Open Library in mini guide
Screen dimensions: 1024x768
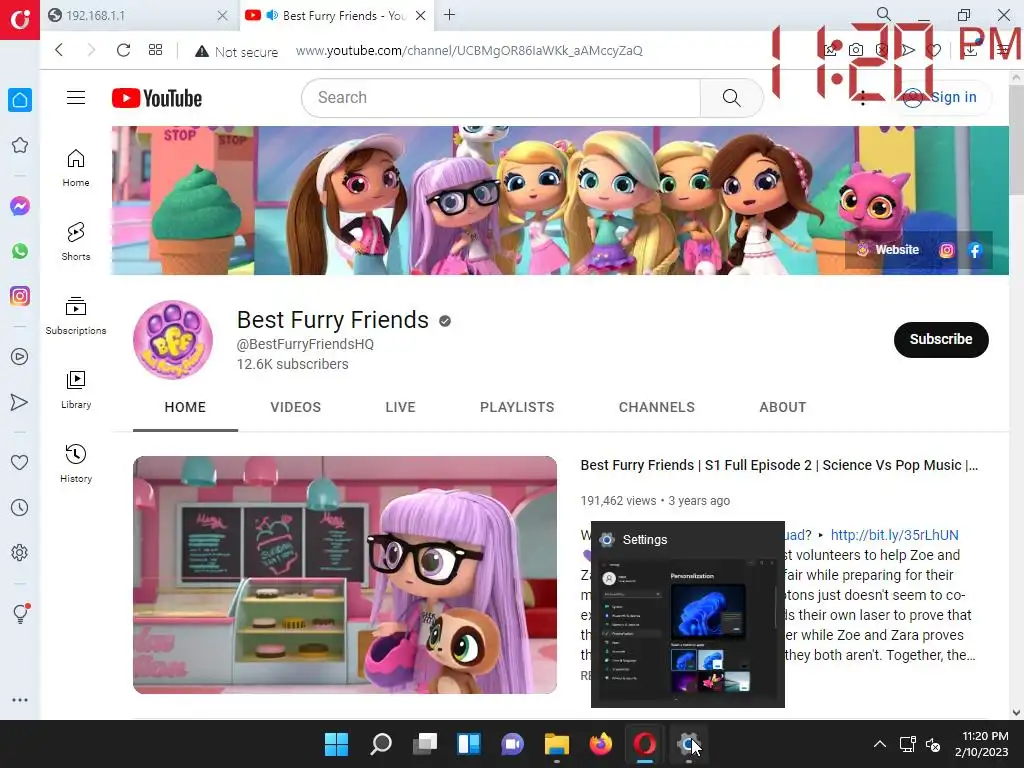point(76,390)
